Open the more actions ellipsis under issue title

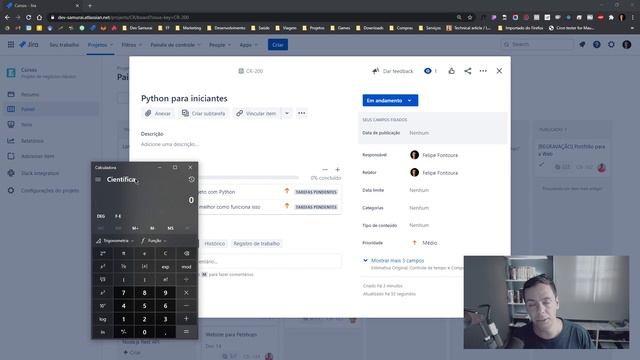[x=302, y=113]
